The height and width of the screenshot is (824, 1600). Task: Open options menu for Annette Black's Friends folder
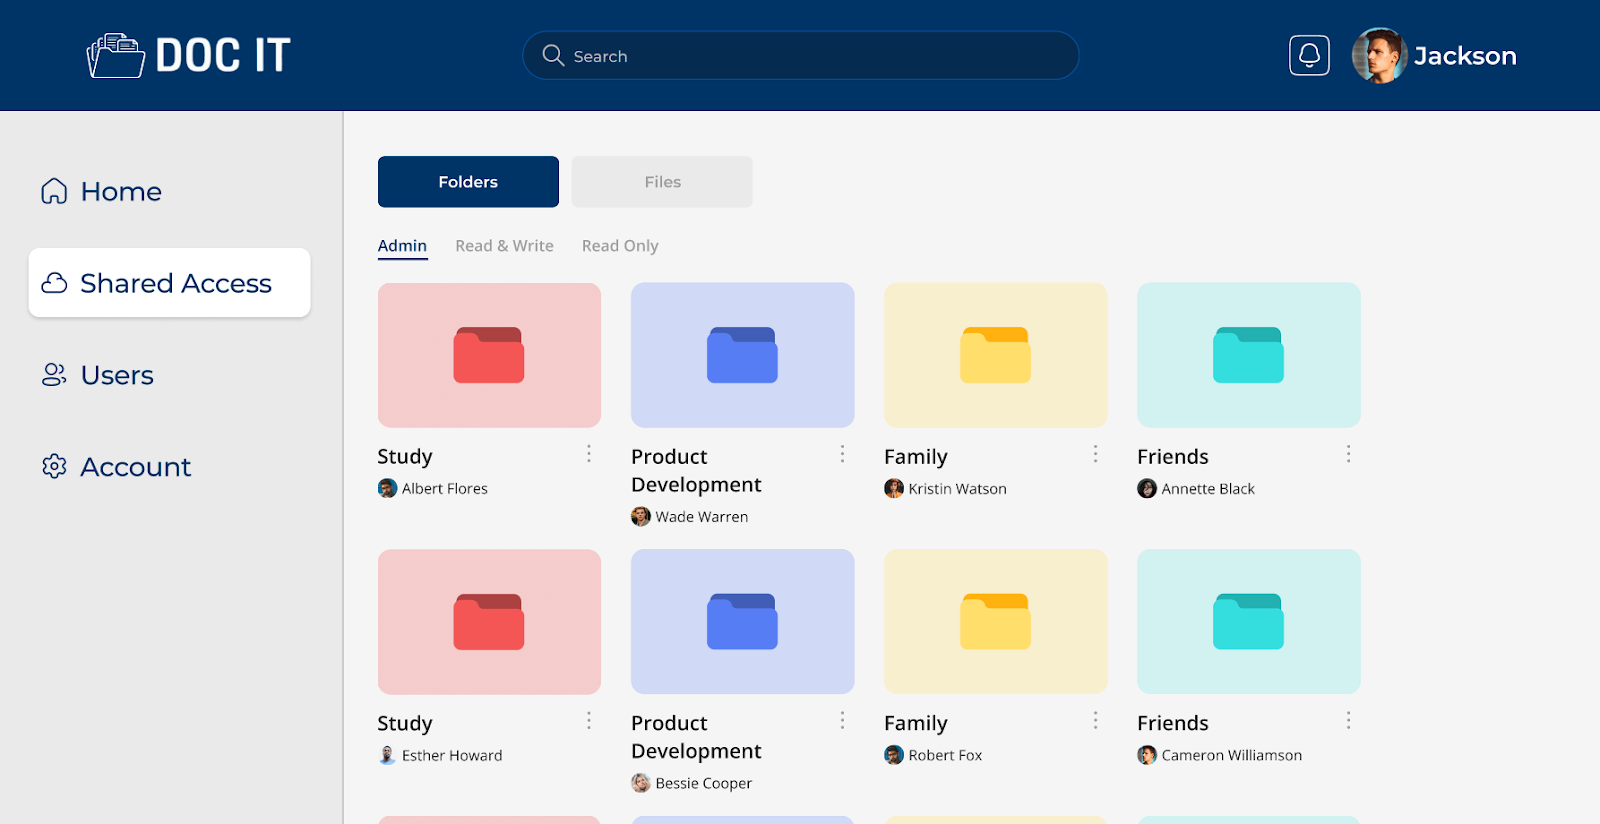point(1348,454)
